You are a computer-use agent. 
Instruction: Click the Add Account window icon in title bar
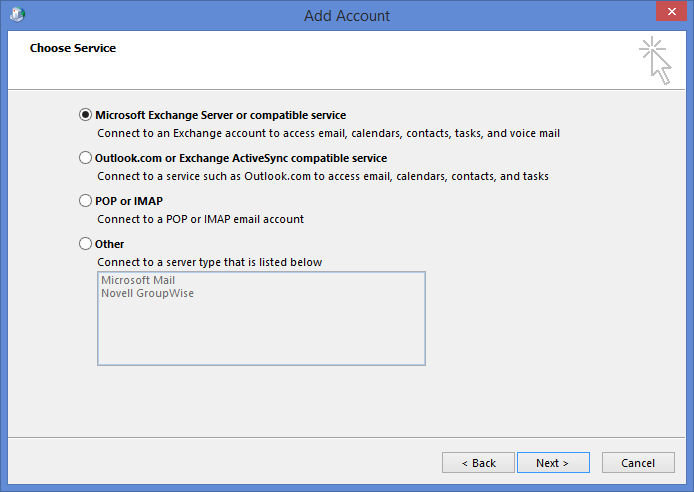(x=18, y=15)
